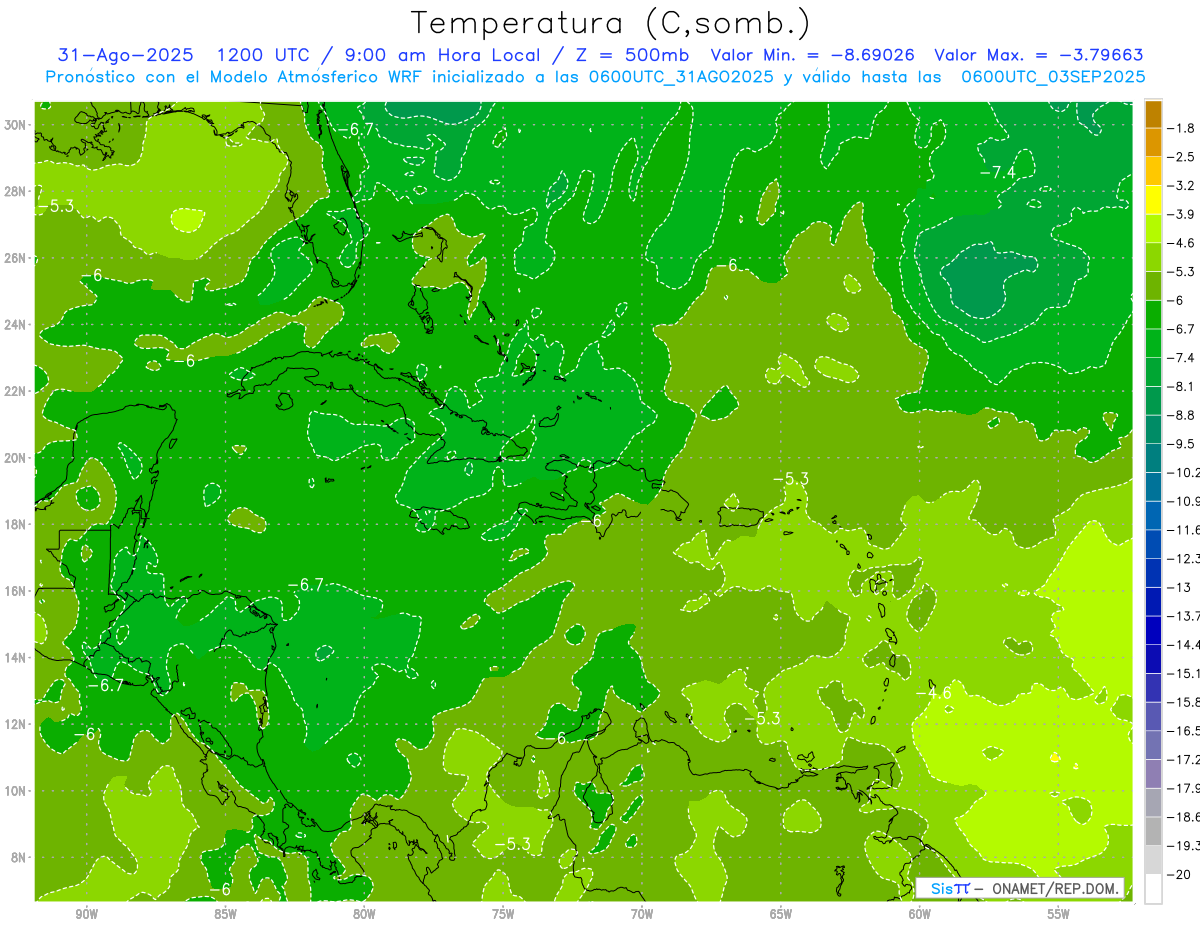Click the 24N latitude axis label
Image resolution: width=1200 pixels, height=927 pixels.
coord(16,325)
